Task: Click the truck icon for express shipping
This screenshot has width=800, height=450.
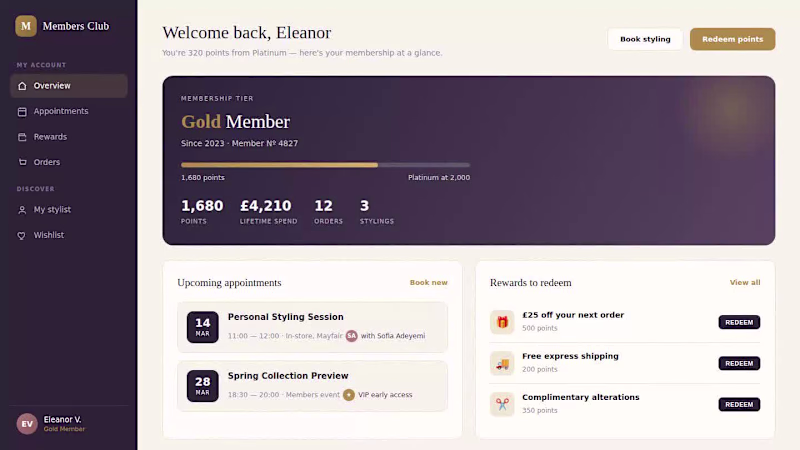Action: (502, 363)
